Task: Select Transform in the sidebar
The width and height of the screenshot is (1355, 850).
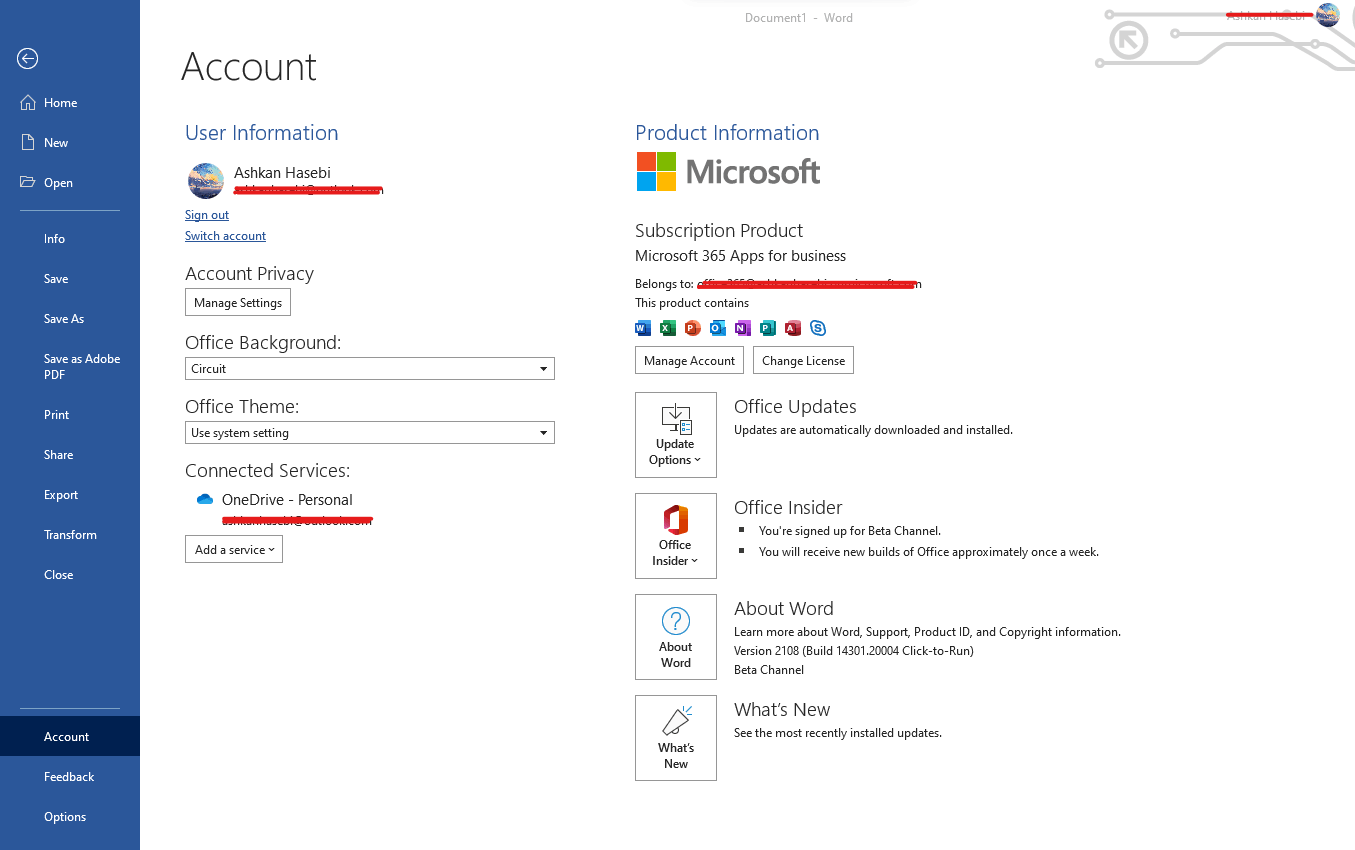Action: 70,535
